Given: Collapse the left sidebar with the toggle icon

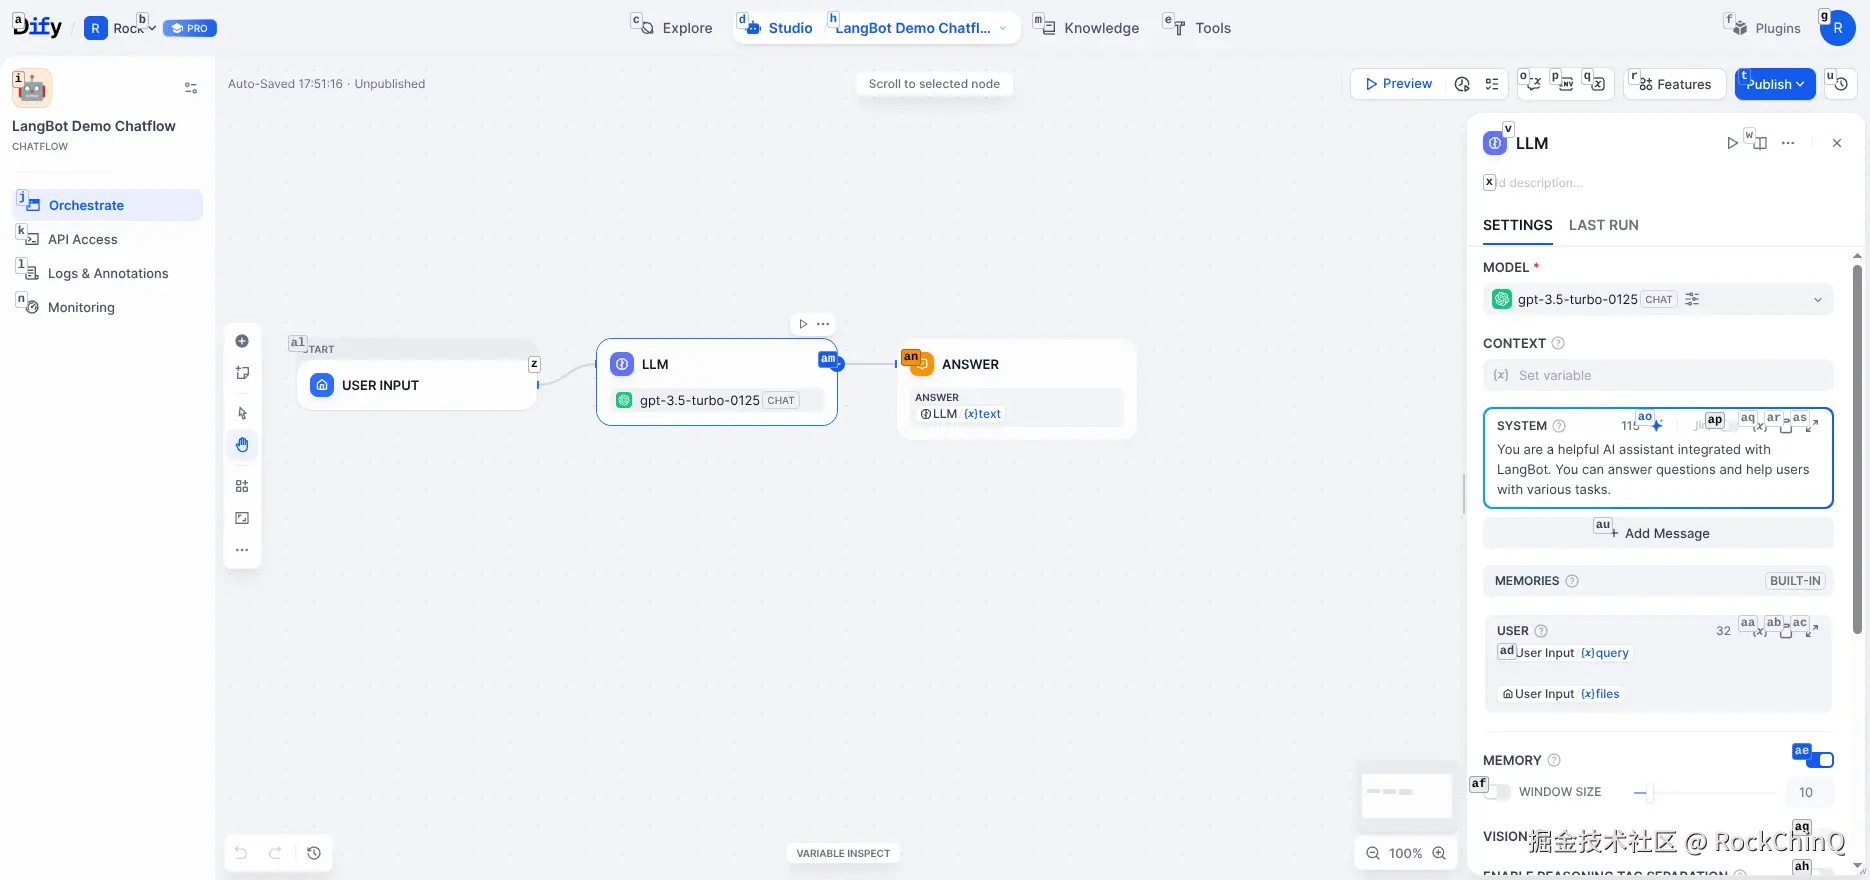Looking at the screenshot, I should tap(191, 88).
